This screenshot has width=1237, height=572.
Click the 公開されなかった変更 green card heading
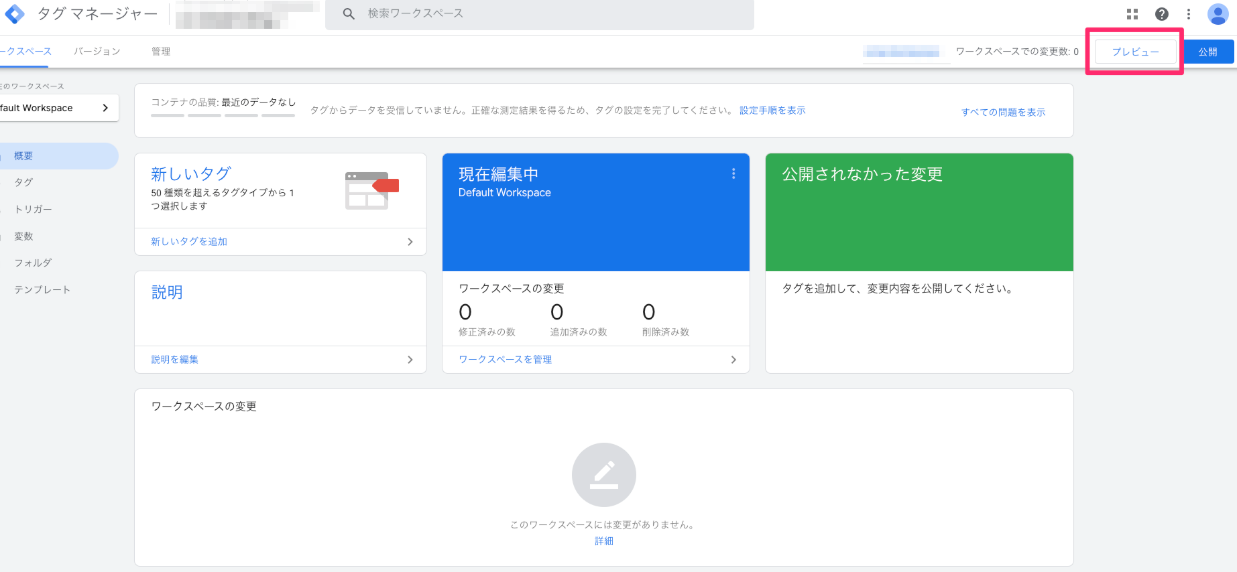862,174
